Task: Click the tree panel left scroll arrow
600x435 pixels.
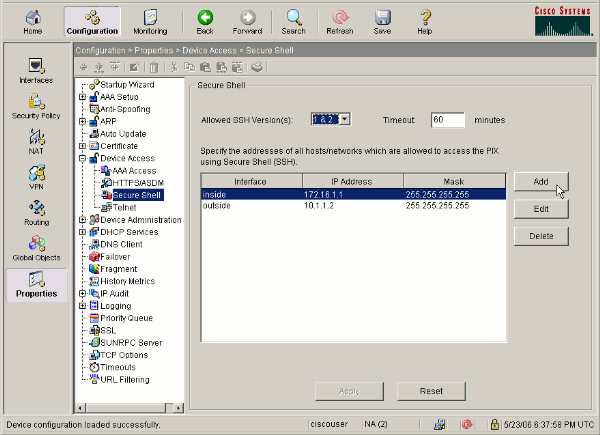Action: (80, 408)
